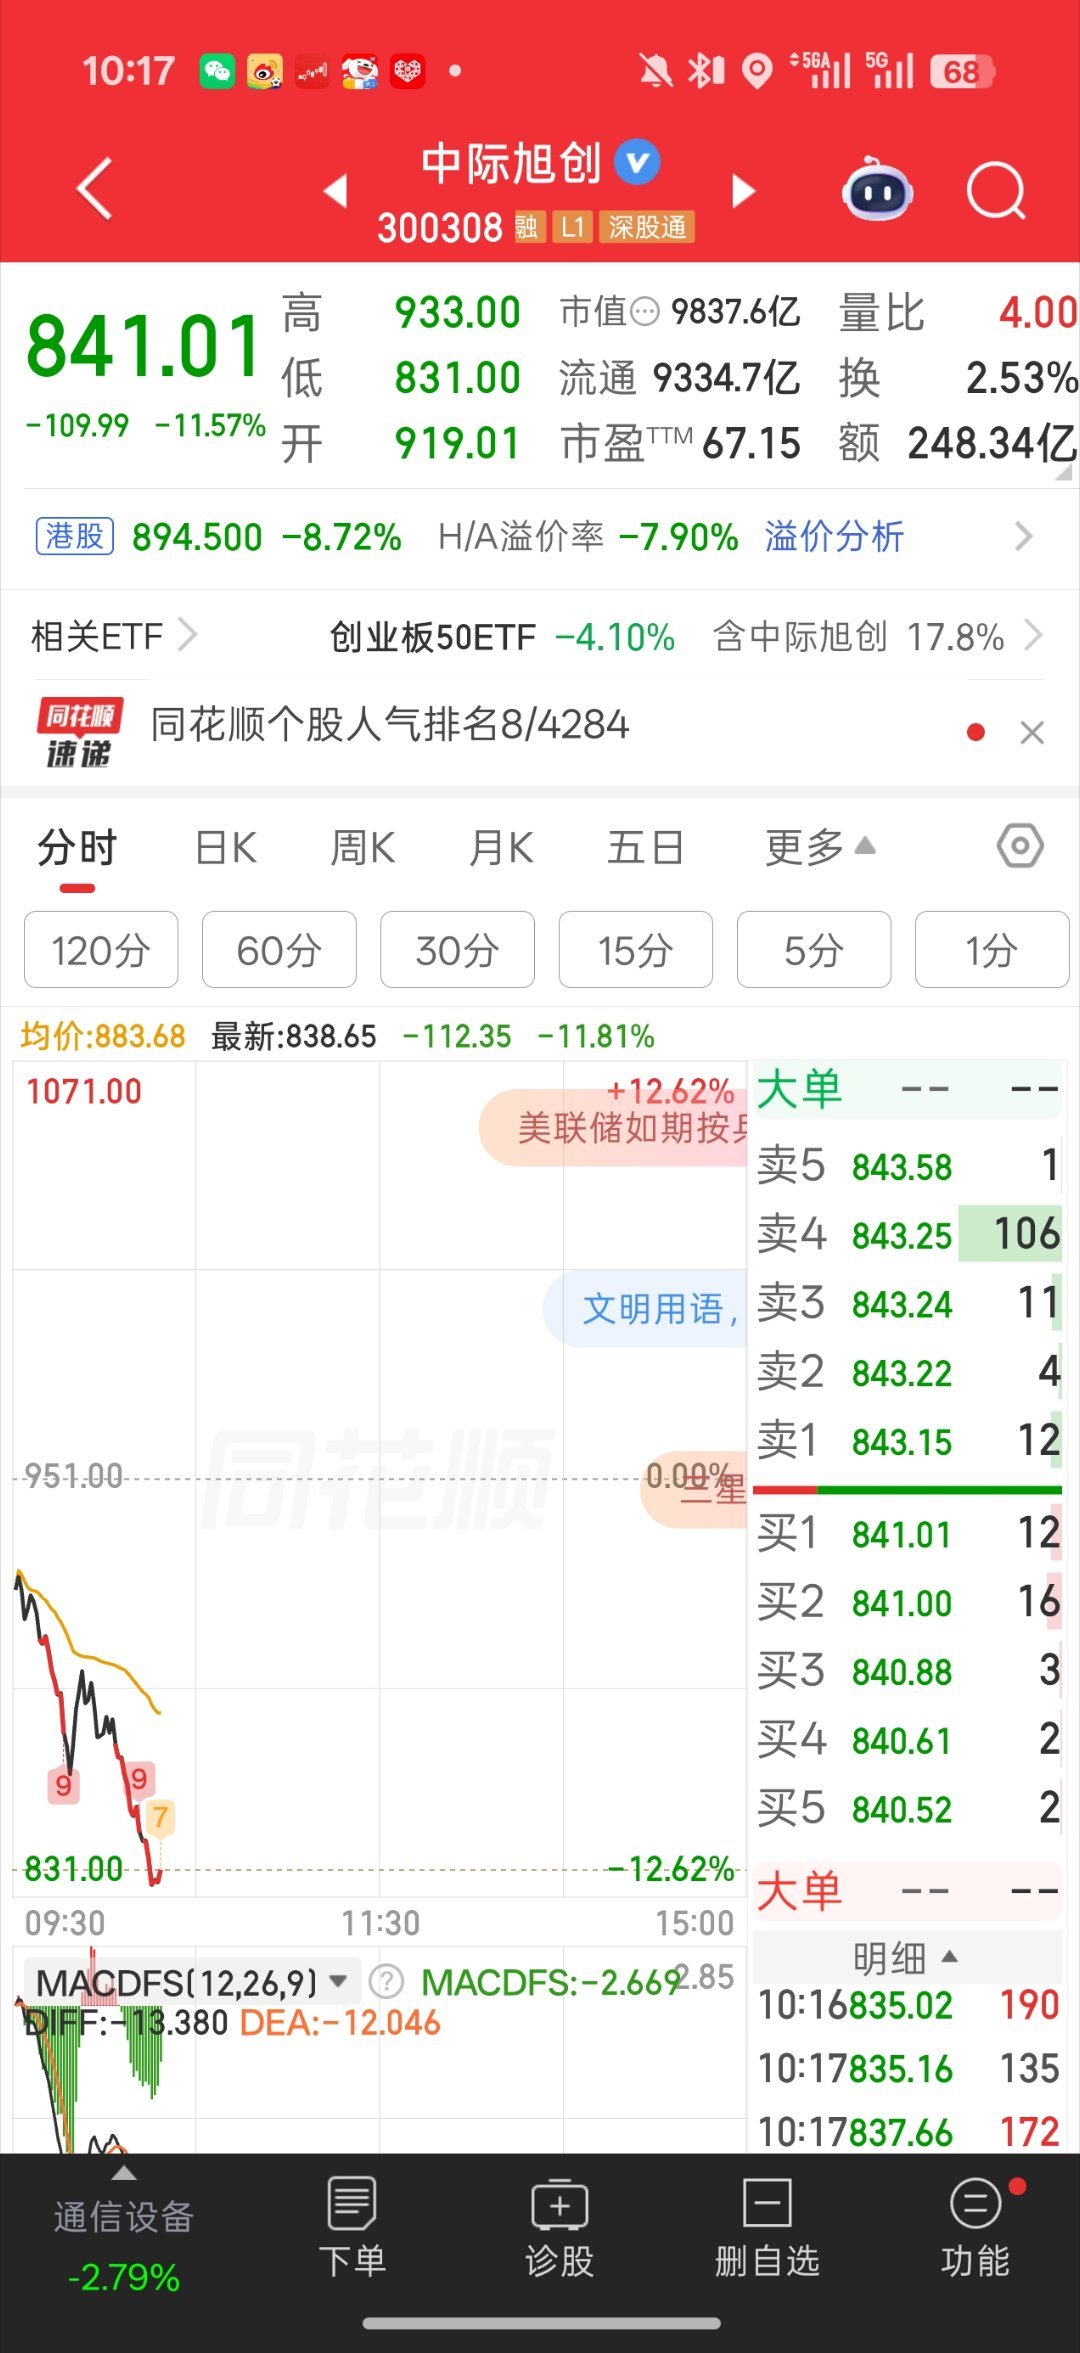Open chart settings hexagon icon

point(1020,846)
